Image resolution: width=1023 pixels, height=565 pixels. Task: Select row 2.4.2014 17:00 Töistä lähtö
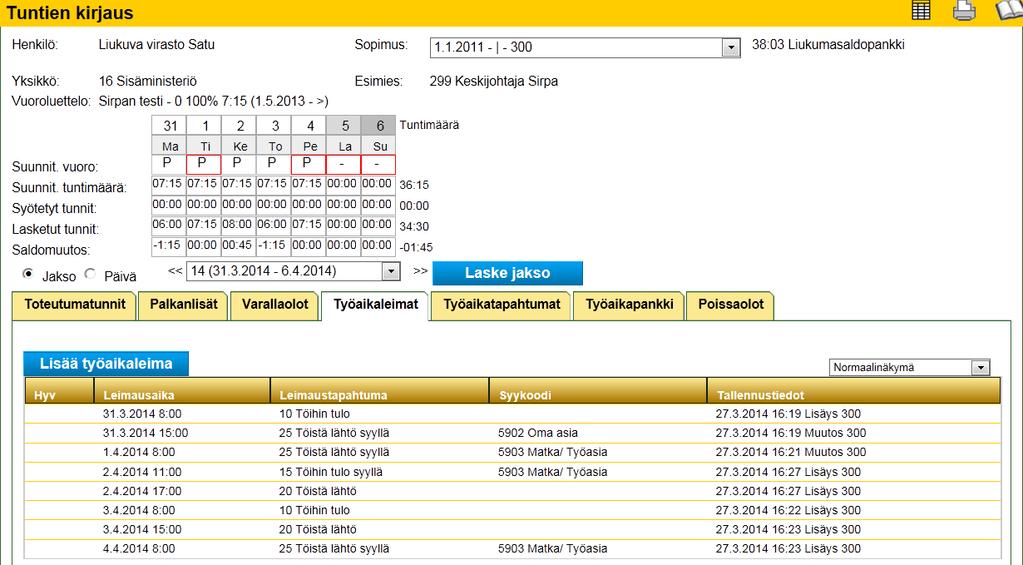click(x=512, y=491)
